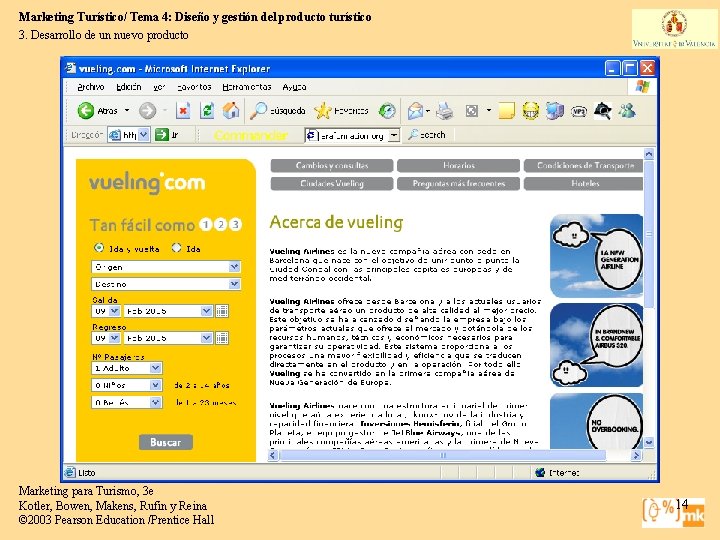Click the Refresh page icon
This screenshot has width=720, height=540.
tap(207, 111)
